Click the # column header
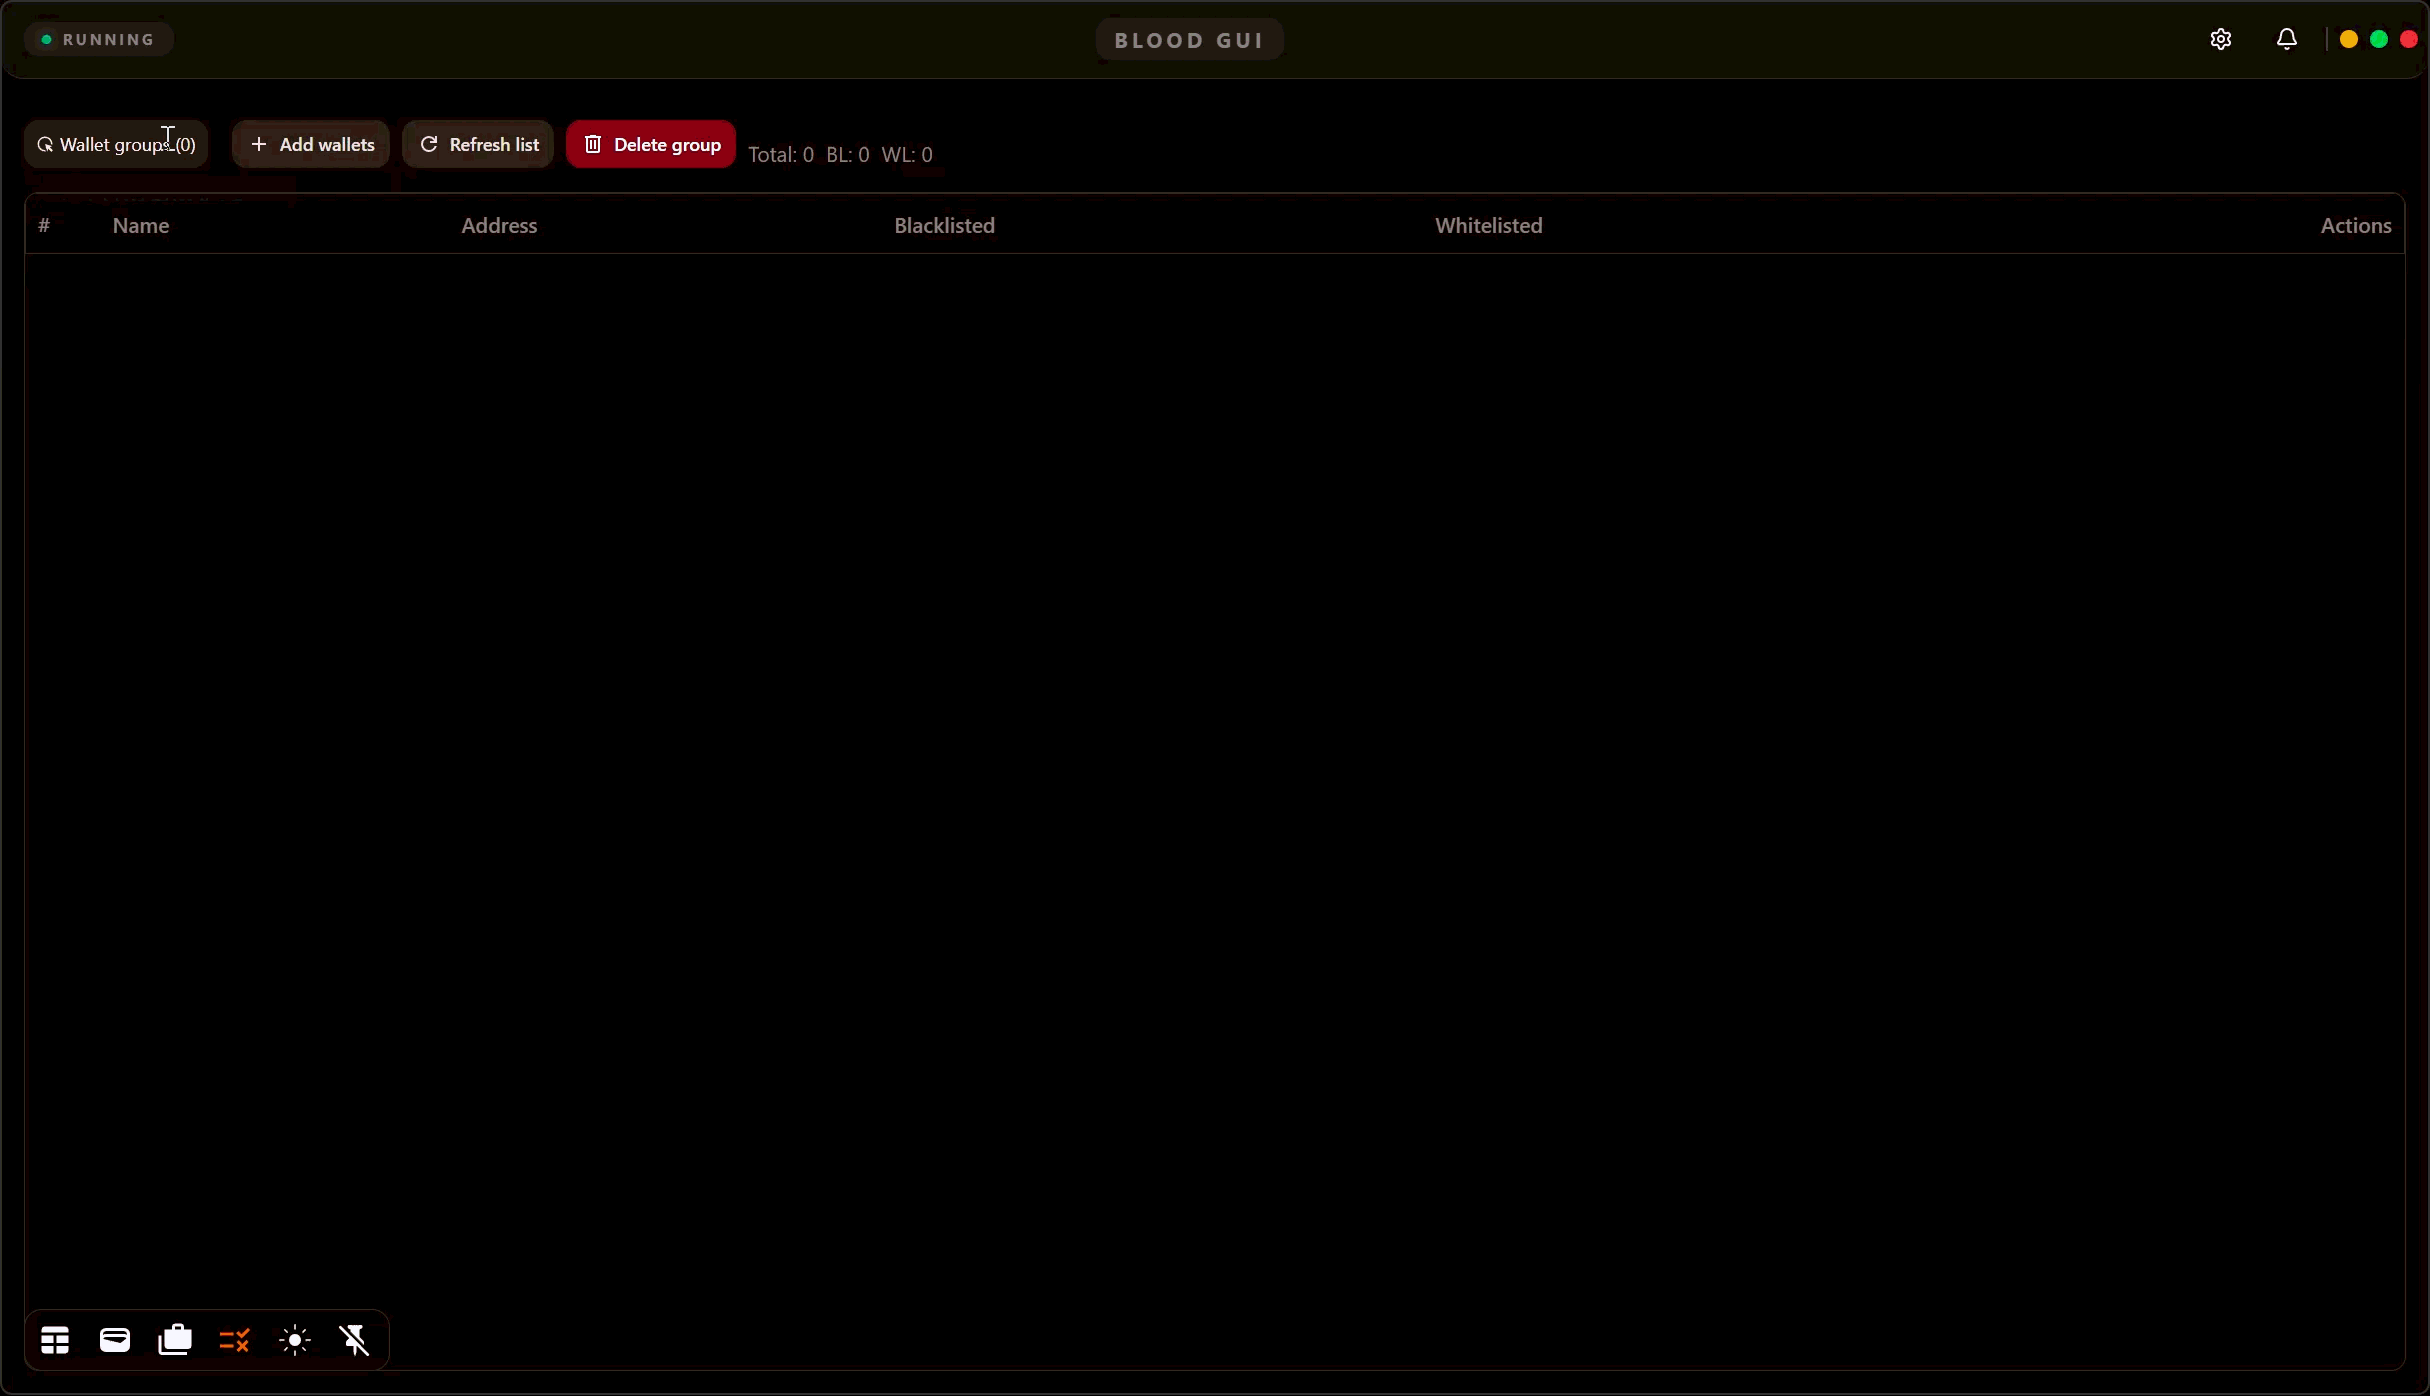2430x1396 pixels. pyautogui.click(x=44, y=226)
